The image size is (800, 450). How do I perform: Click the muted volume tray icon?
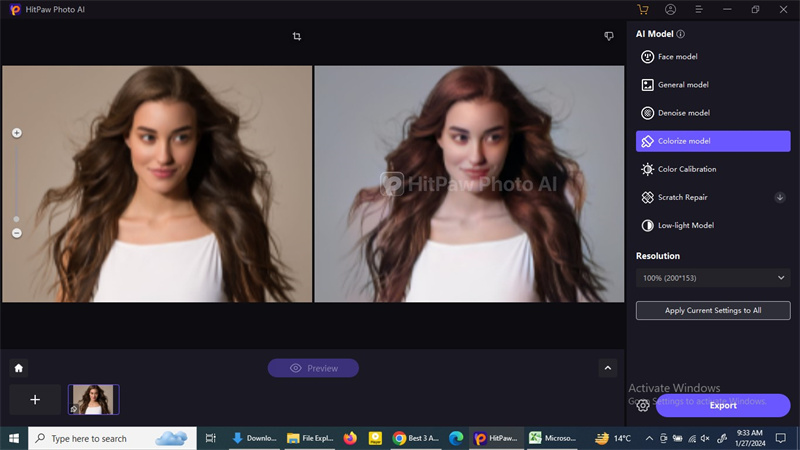[706, 438]
